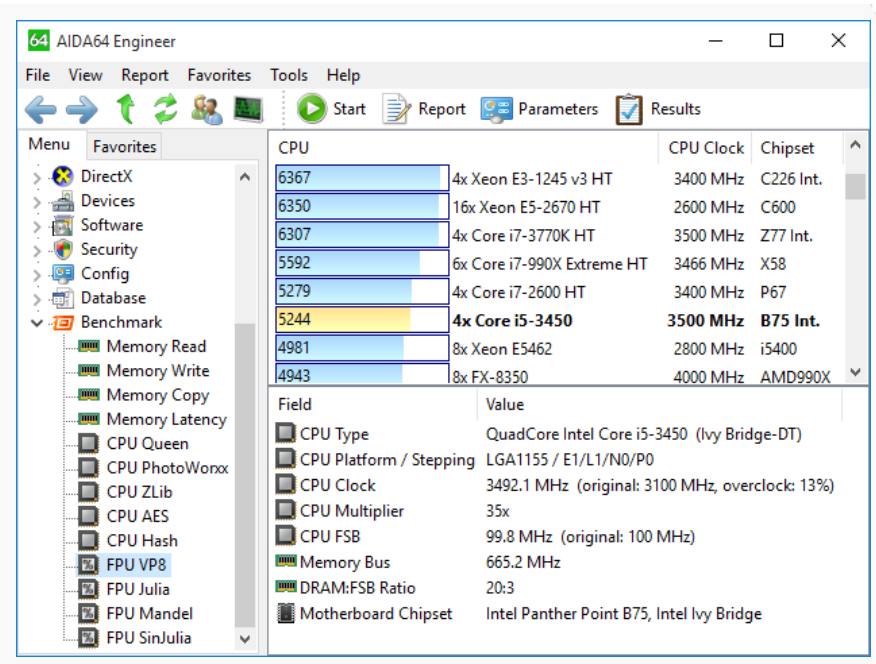Expand the Config tree node
Screen dimensions: 876x664
click(x=37, y=275)
